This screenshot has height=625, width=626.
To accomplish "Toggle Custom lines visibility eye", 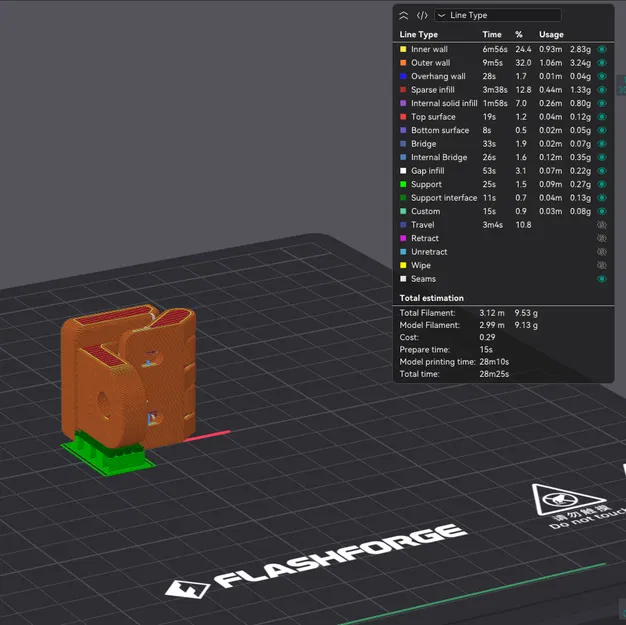I will click(602, 211).
